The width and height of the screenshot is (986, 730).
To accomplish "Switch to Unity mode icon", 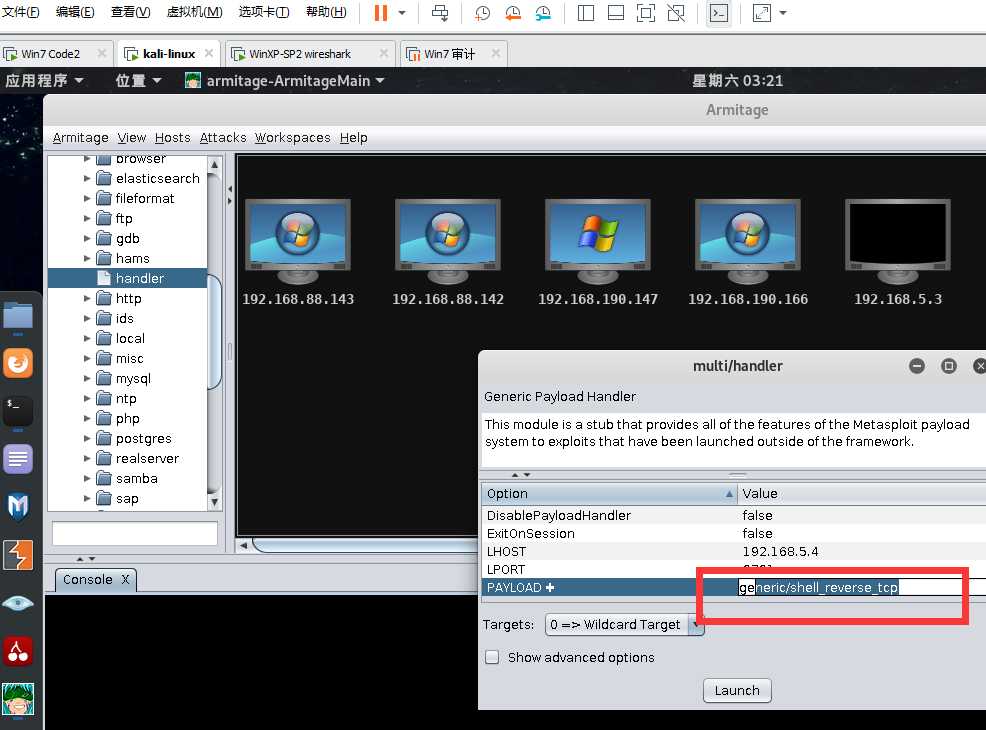I will [x=676, y=13].
